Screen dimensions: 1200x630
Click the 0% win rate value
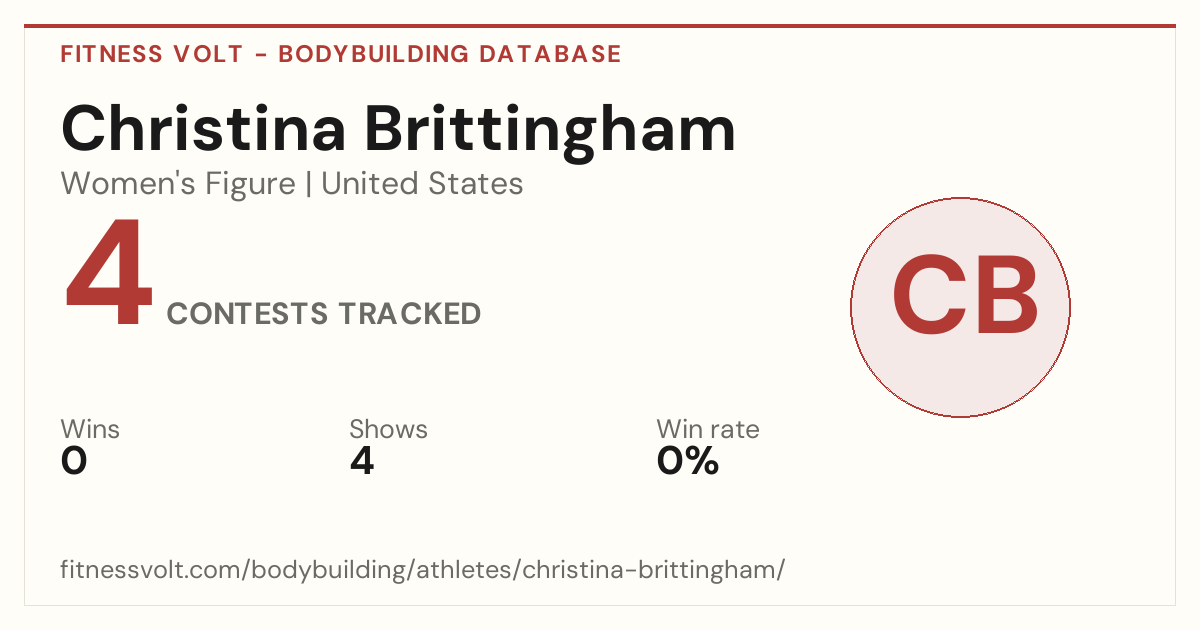click(688, 461)
